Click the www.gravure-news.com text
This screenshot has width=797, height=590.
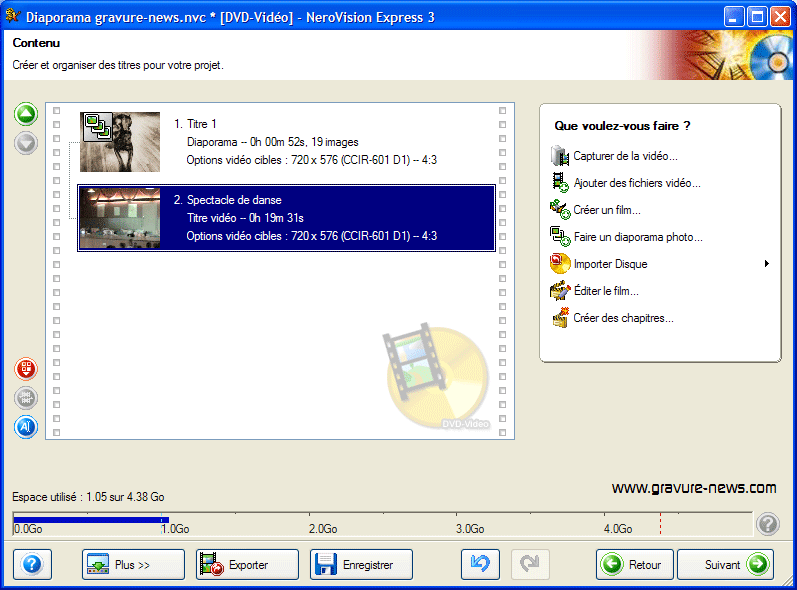coord(694,488)
